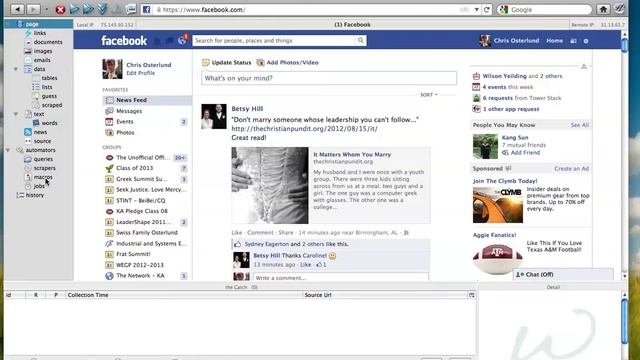640x360 pixels.
Task: Select the scraped item in sidebar
Action: click(52, 105)
